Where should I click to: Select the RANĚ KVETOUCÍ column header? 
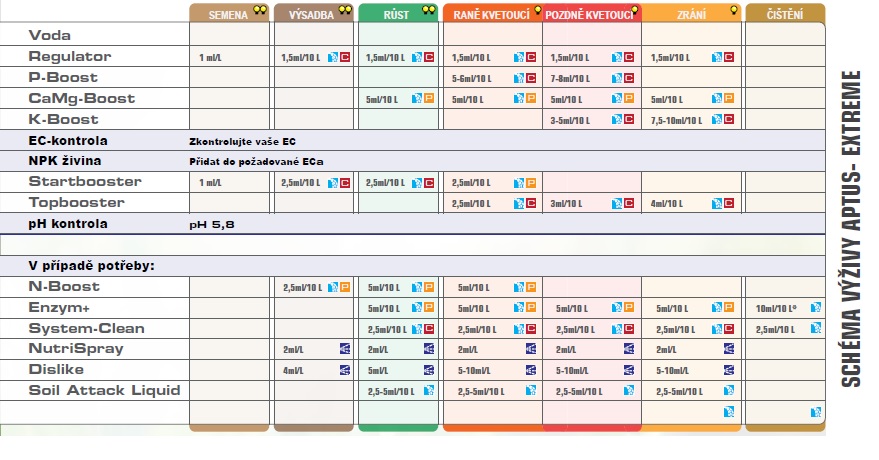[493, 13]
